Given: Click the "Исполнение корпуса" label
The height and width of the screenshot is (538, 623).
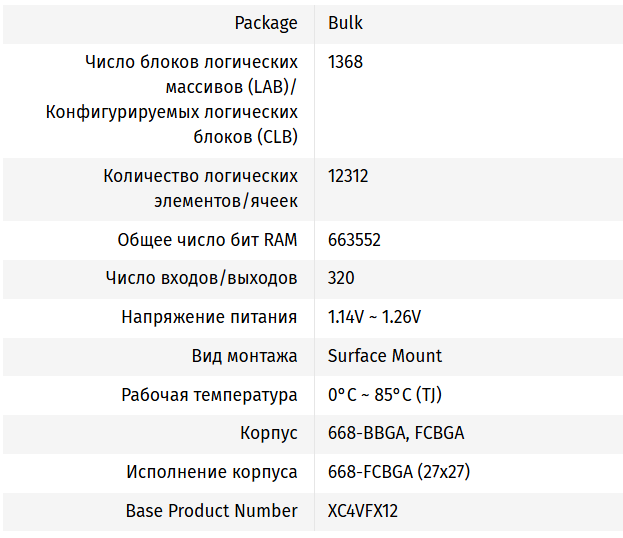Looking at the screenshot, I should click(212, 472).
